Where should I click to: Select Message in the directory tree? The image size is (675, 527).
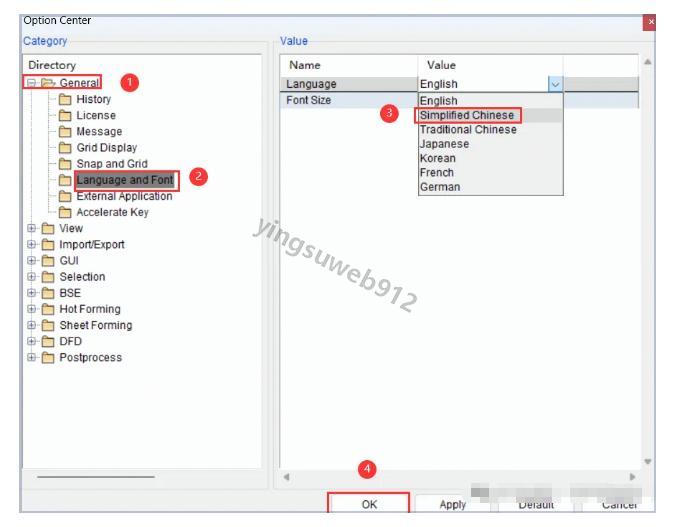coord(99,131)
